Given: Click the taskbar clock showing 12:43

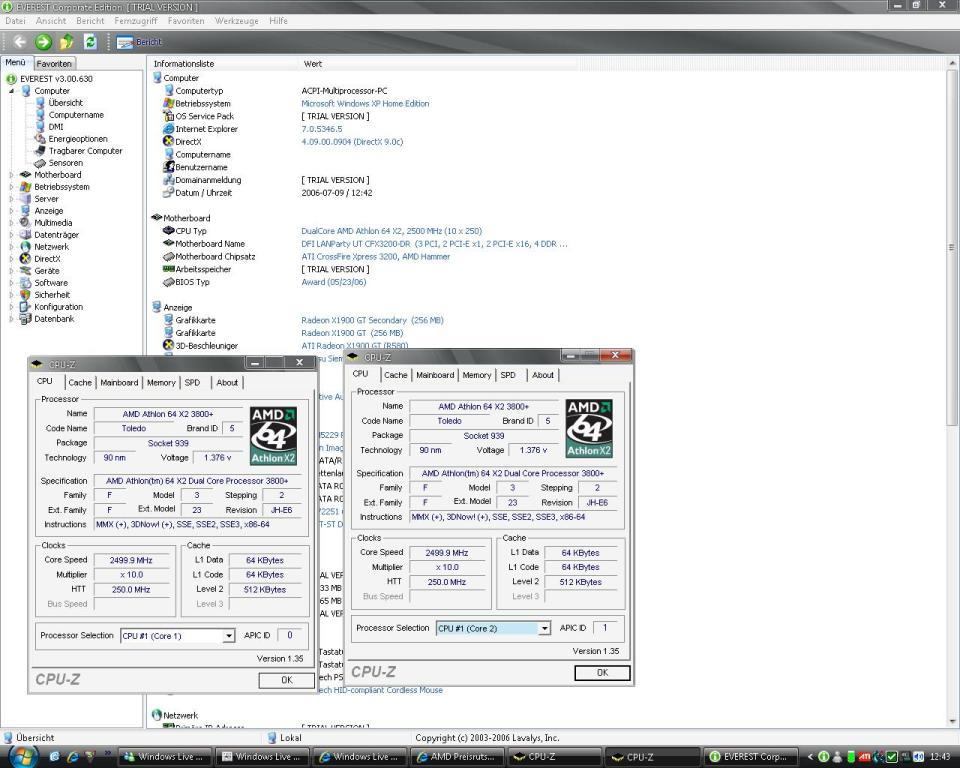Looking at the screenshot, I should tap(940, 758).
